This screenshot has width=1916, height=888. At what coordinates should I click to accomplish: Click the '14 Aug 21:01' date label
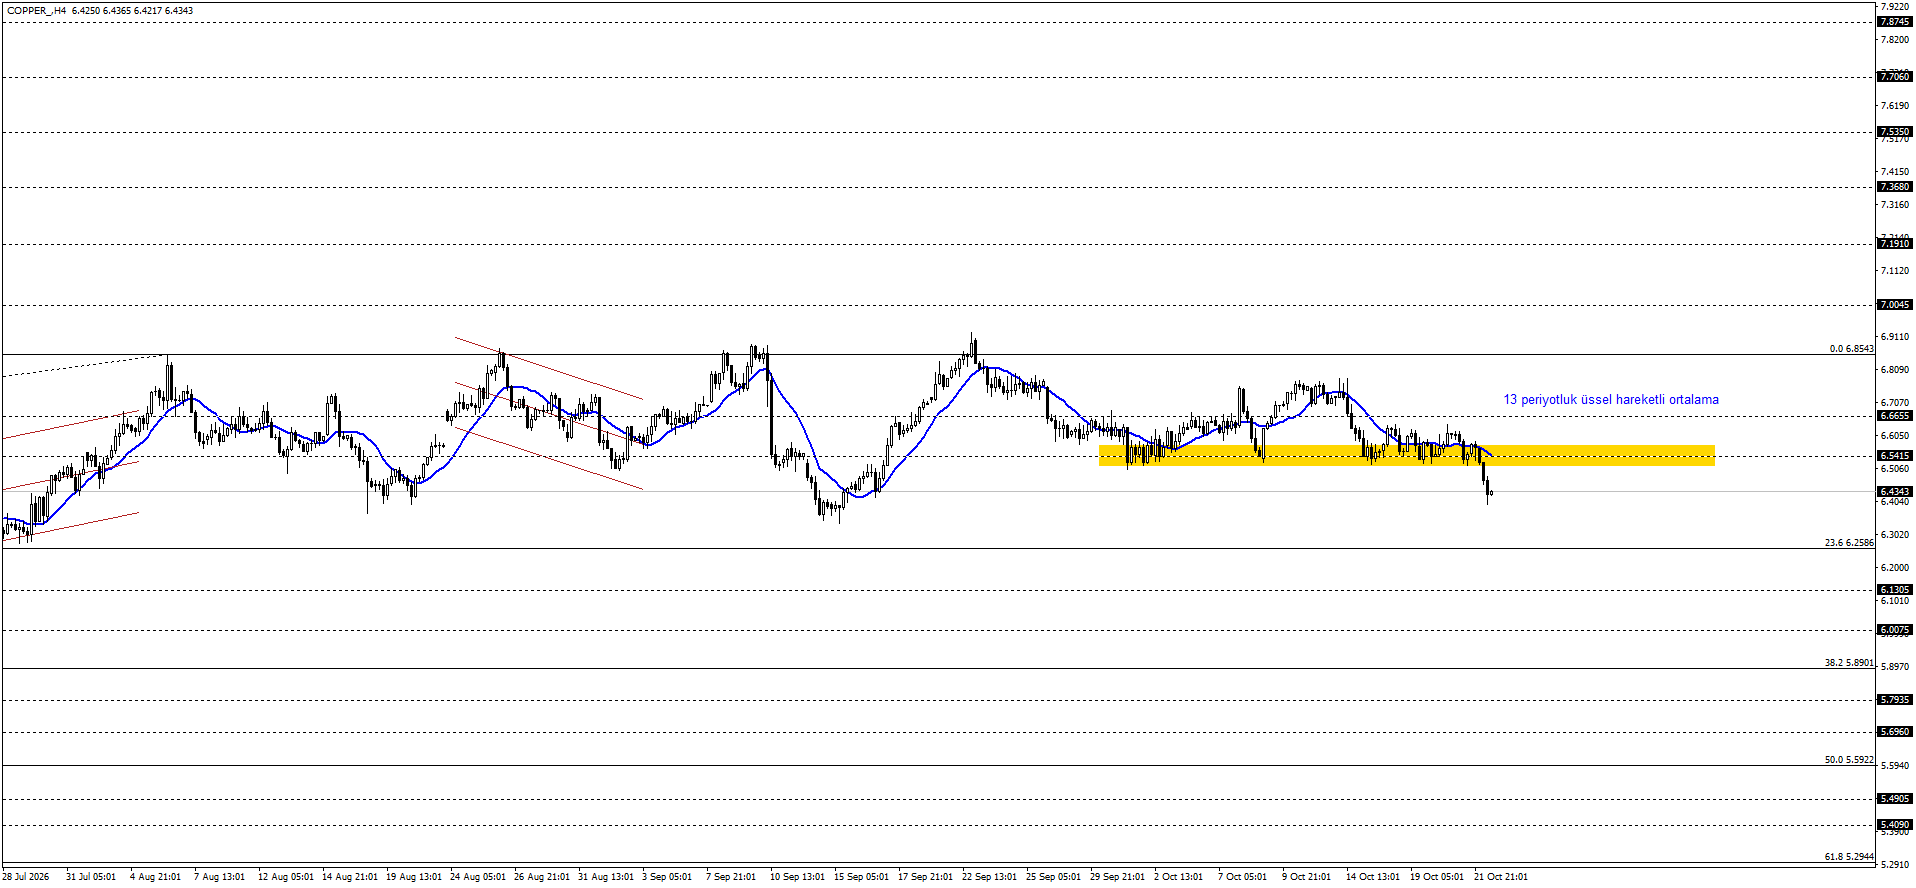pos(350,877)
